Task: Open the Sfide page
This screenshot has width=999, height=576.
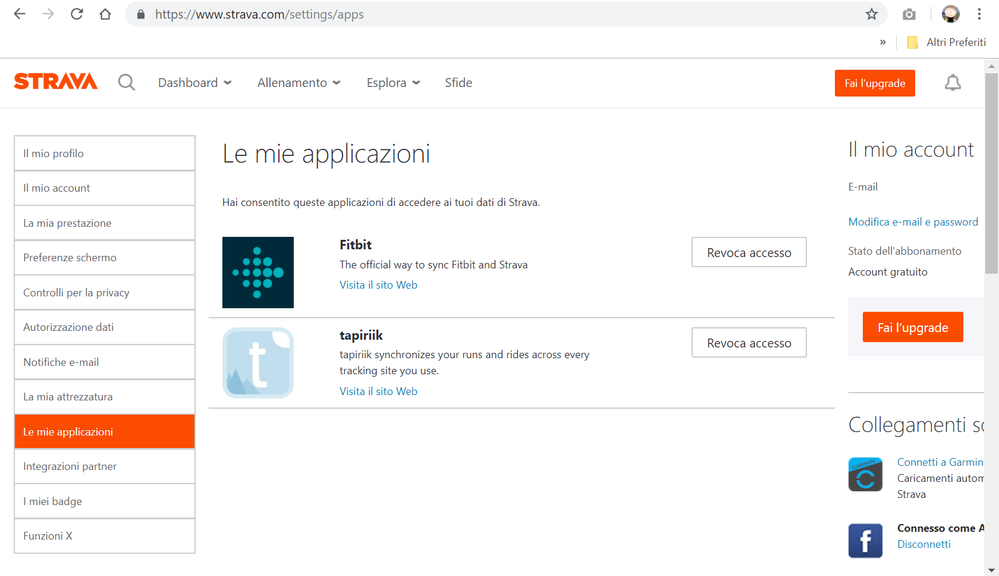Action: point(458,83)
